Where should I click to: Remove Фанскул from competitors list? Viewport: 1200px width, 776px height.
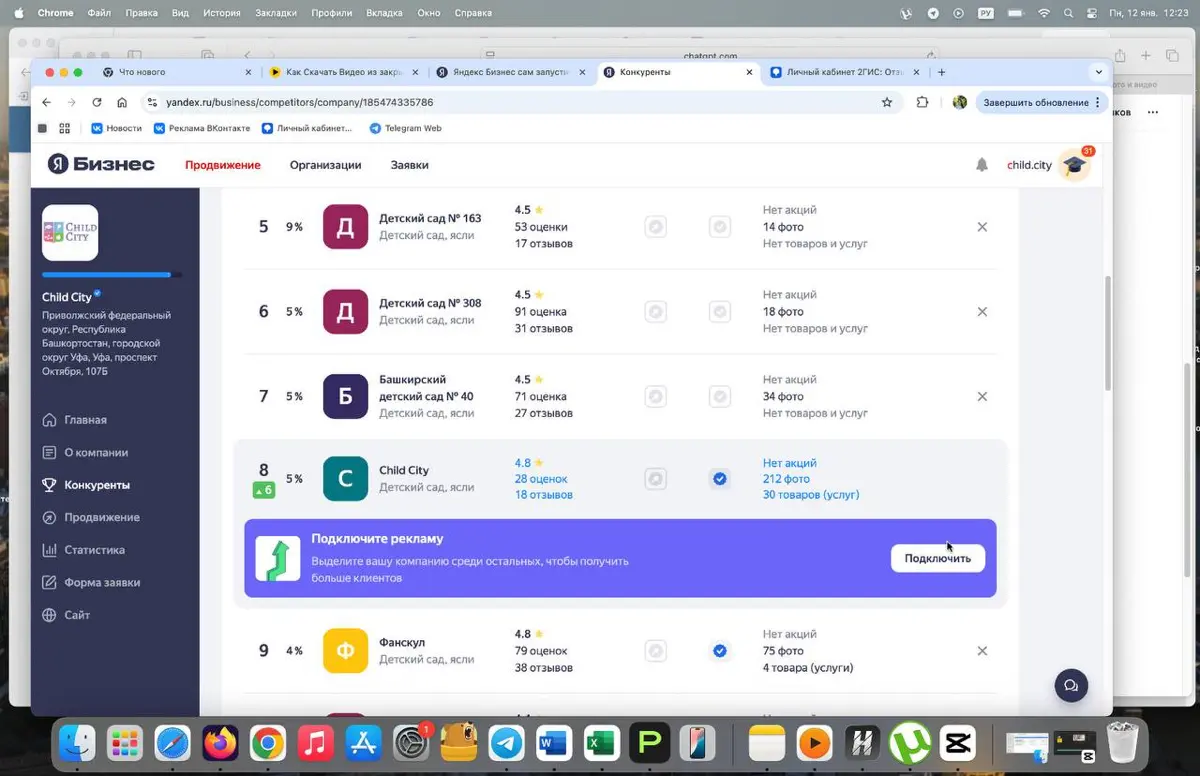pos(982,651)
